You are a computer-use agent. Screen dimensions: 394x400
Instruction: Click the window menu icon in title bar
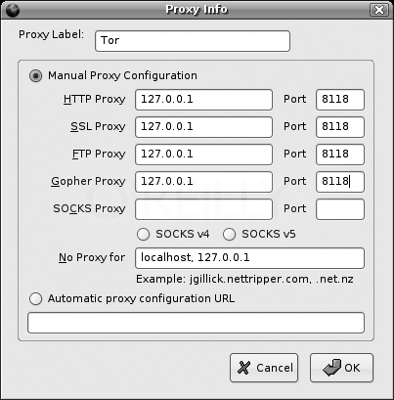coord(13,10)
